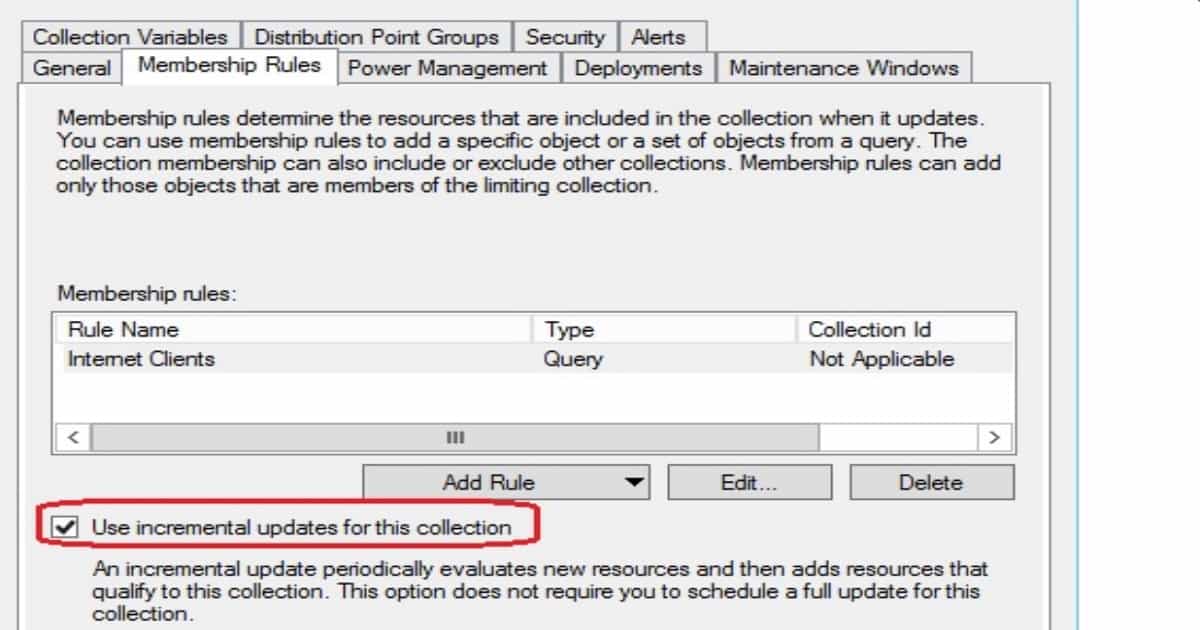The height and width of the screenshot is (630, 1200).
Task: Go to the General tab
Action: pos(71,68)
